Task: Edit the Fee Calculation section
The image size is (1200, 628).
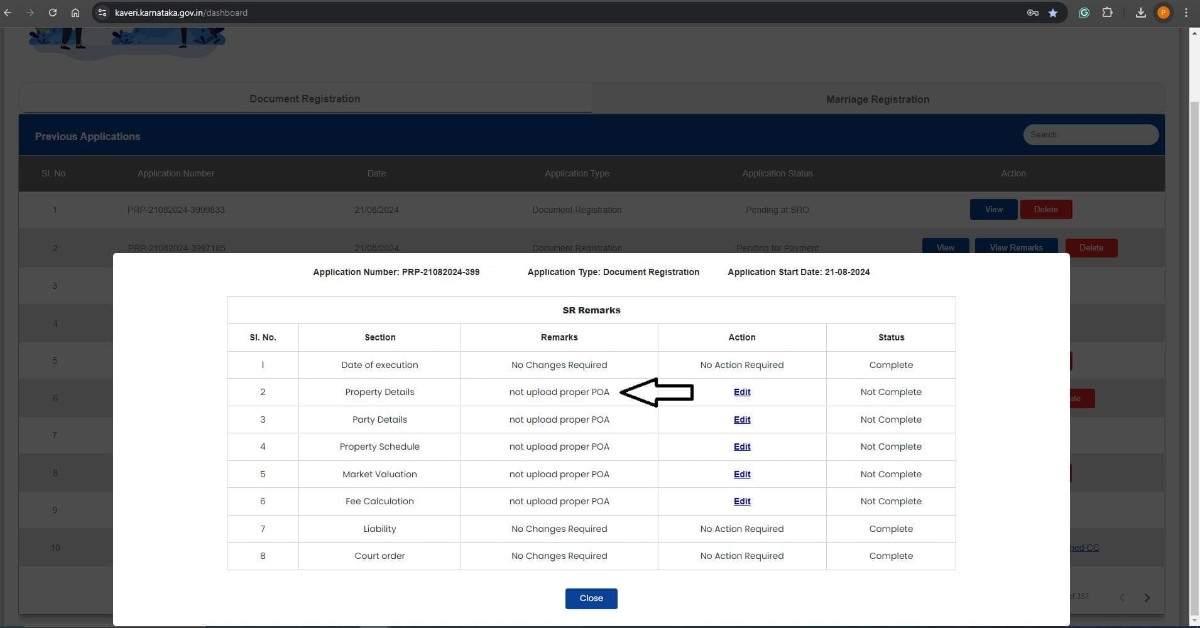Action: click(x=742, y=501)
